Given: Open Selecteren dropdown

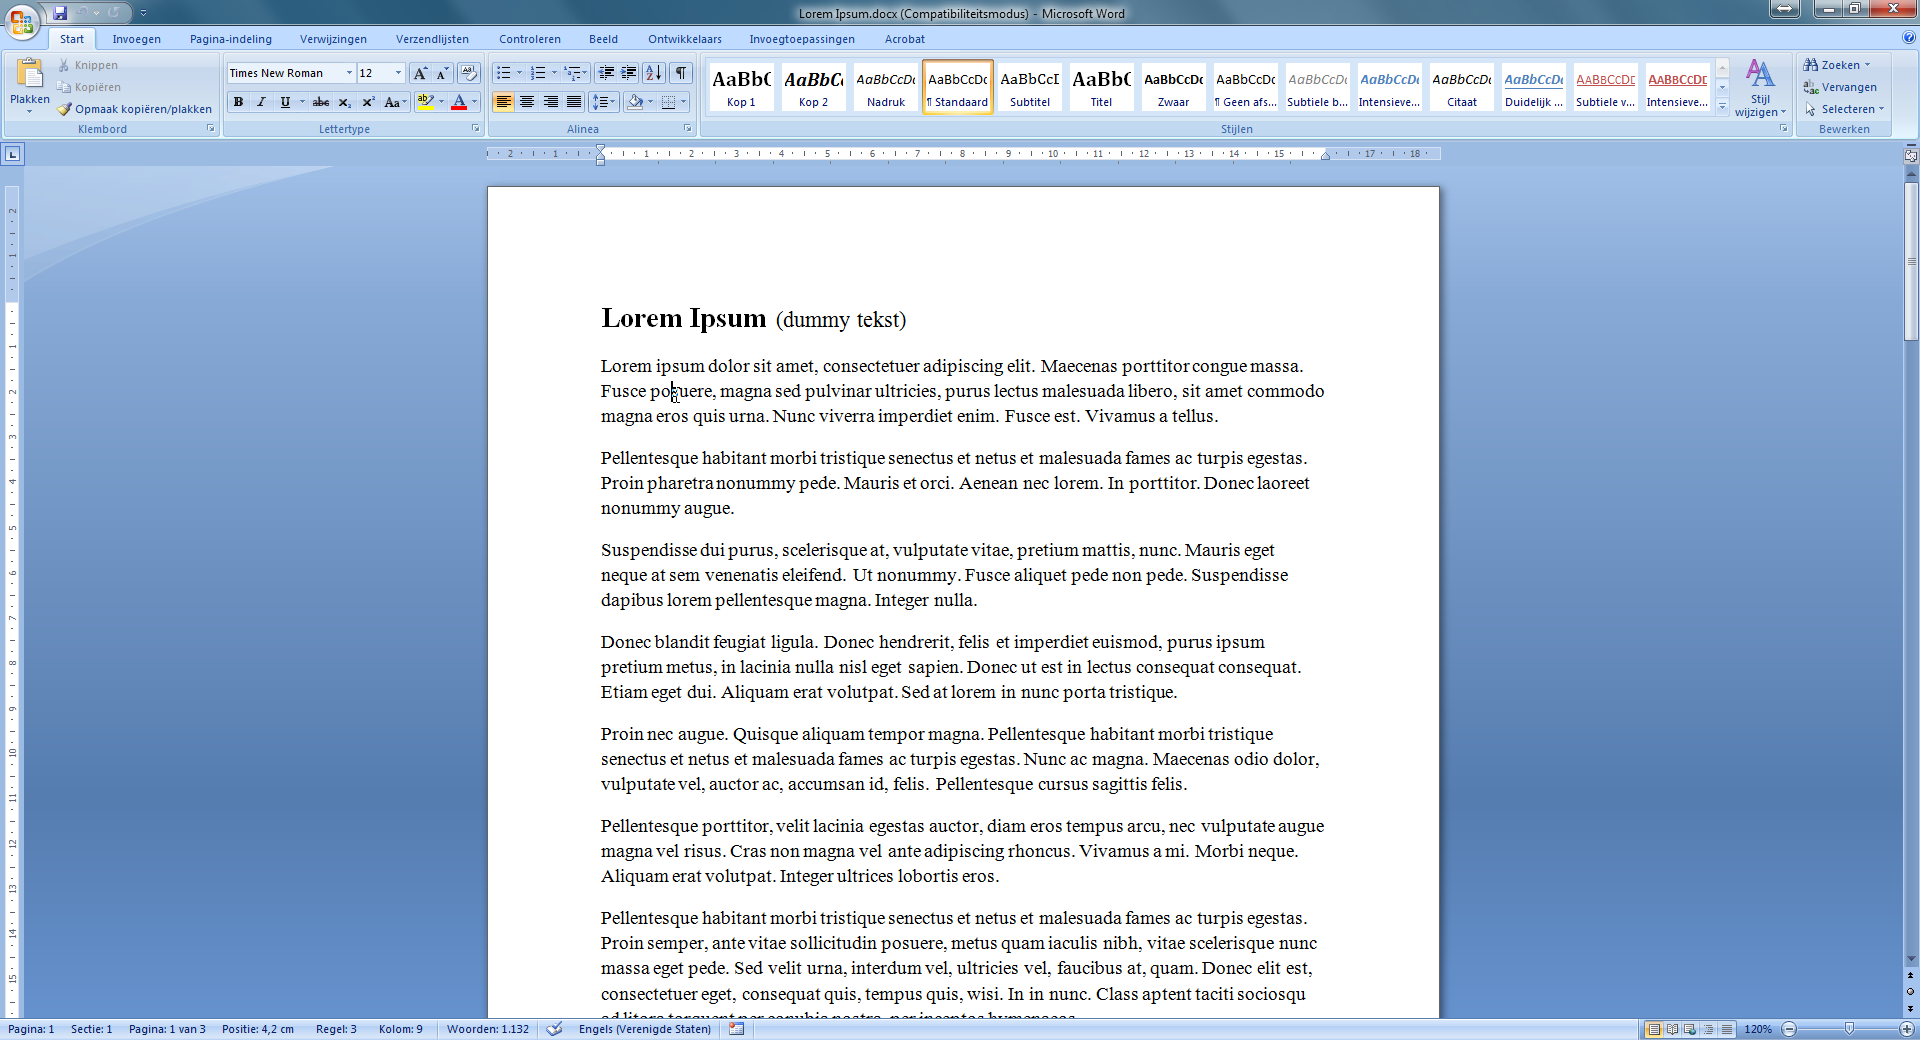Looking at the screenshot, I should click(1845, 109).
